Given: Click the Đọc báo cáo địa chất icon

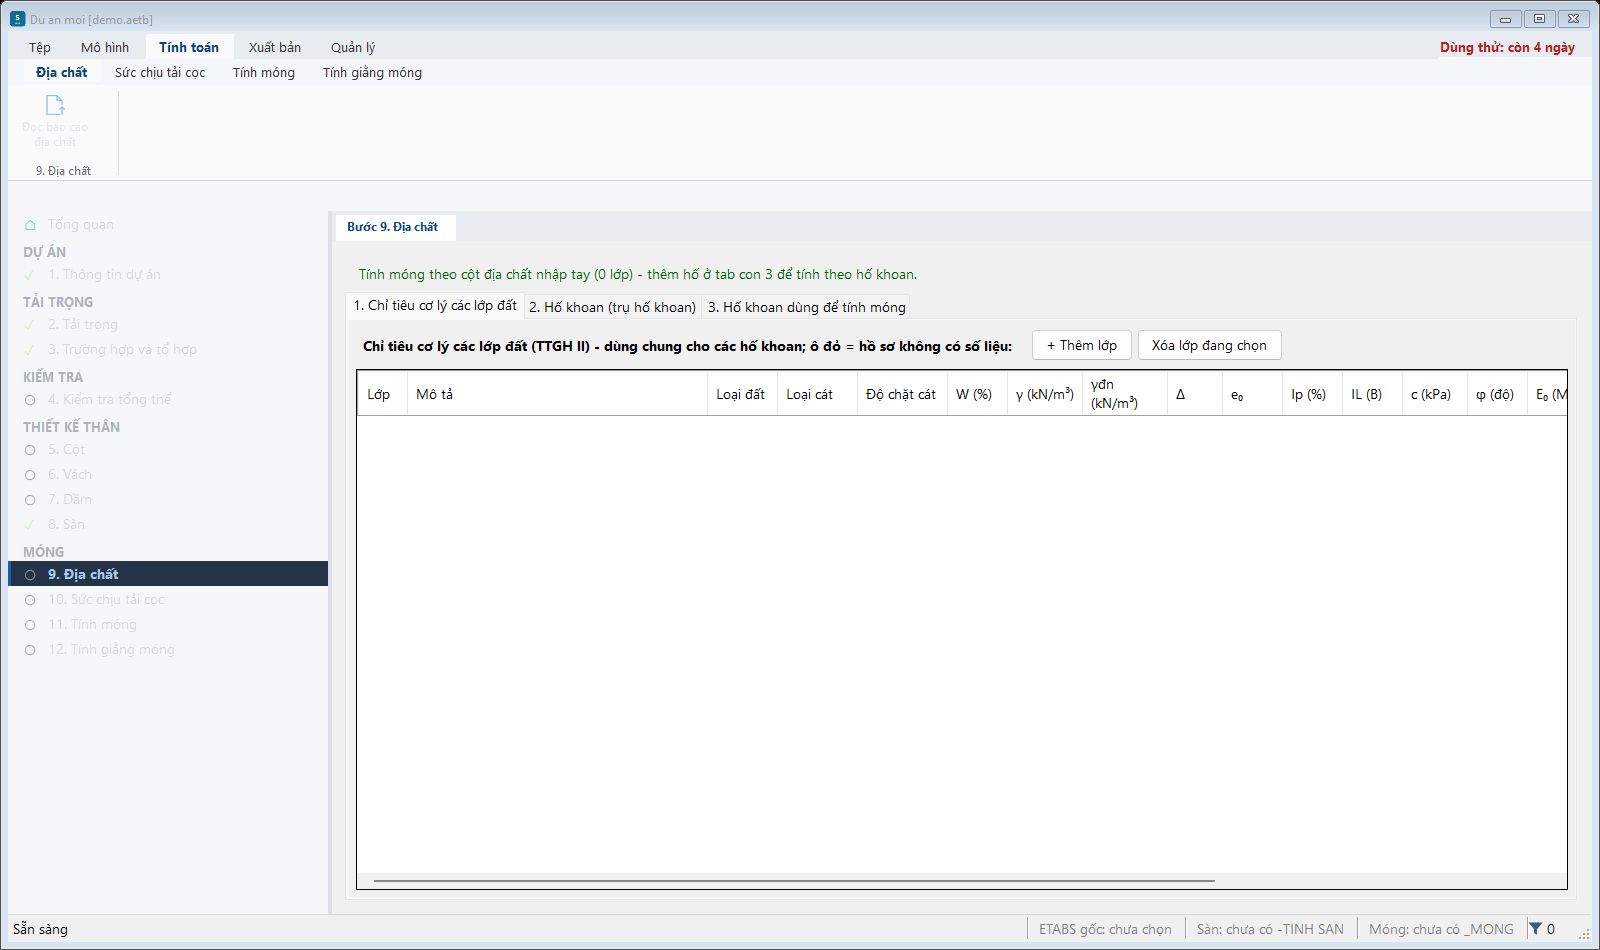Looking at the screenshot, I should coord(55,105).
